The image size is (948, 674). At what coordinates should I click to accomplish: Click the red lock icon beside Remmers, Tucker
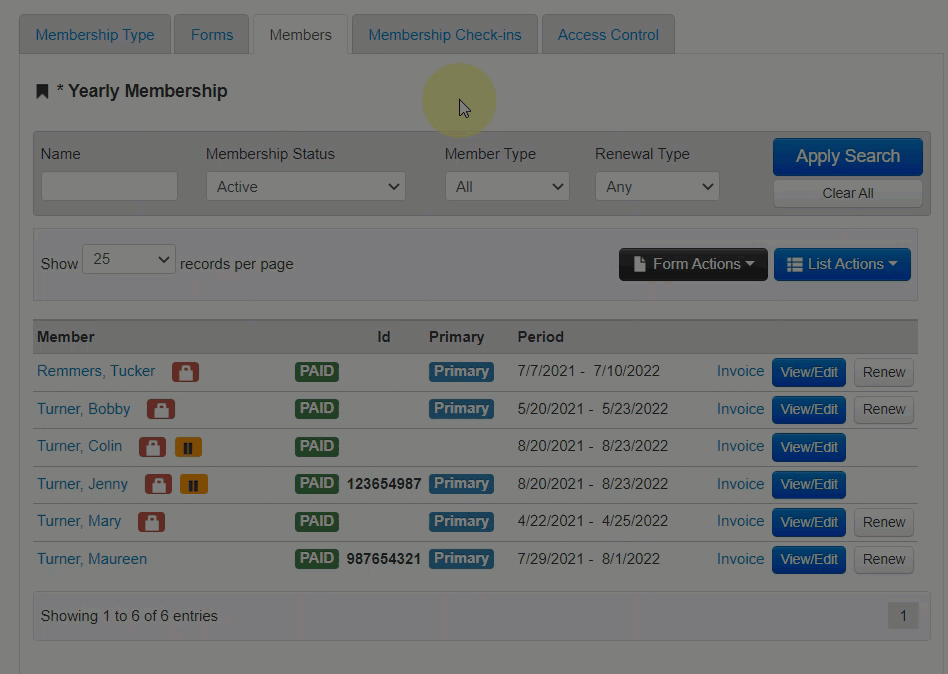[x=185, y=372]
